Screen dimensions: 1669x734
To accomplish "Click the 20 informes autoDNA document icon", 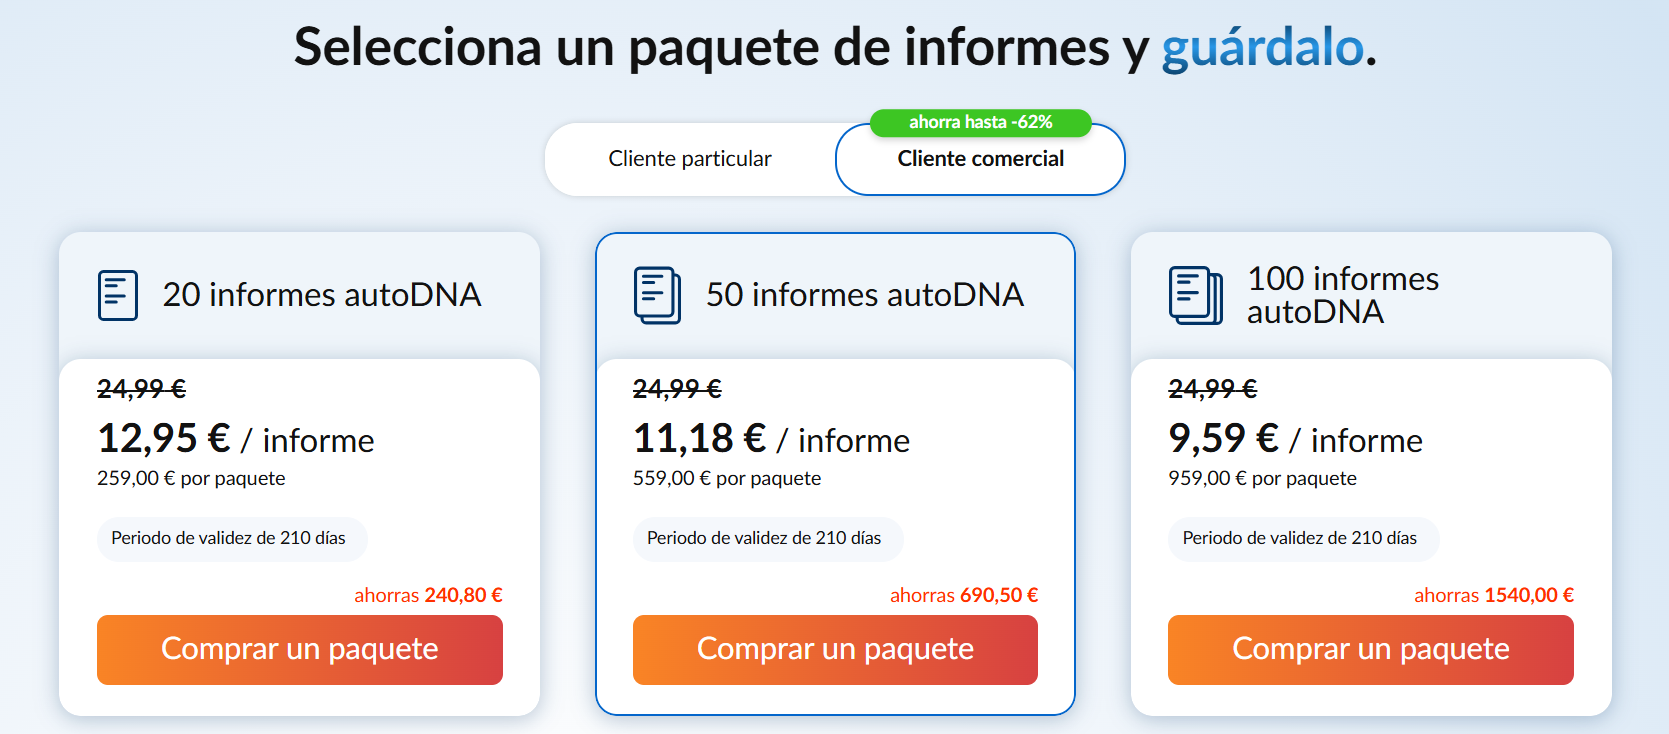I will 115,294.
